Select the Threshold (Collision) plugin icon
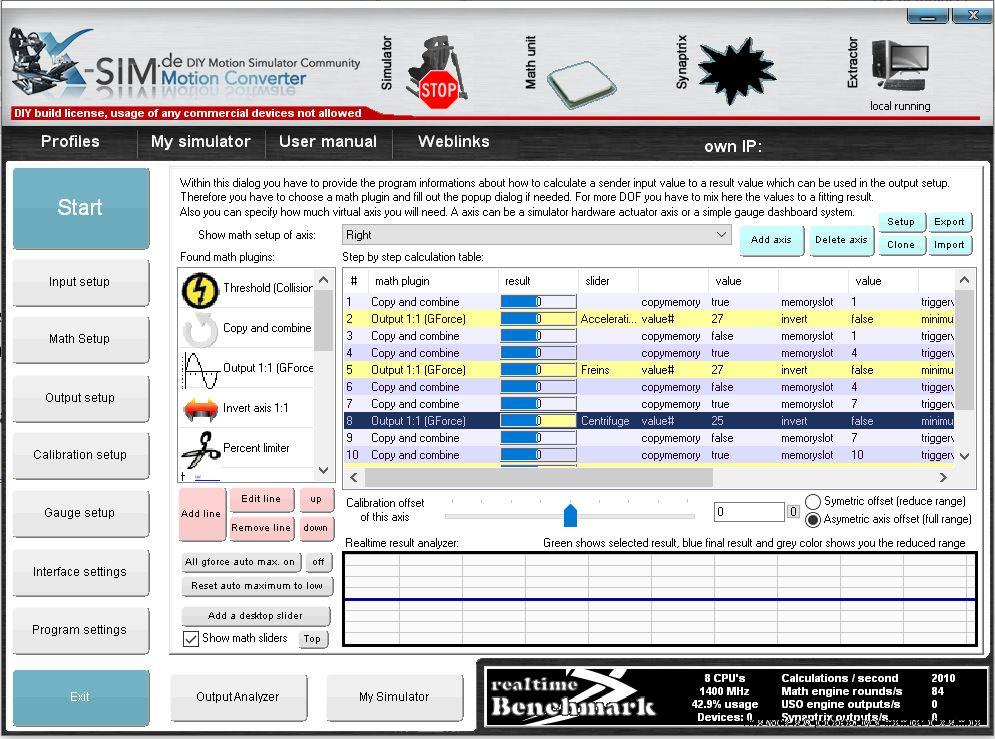The height and width of the screenshot is (739, 995). tap(200, 289)
